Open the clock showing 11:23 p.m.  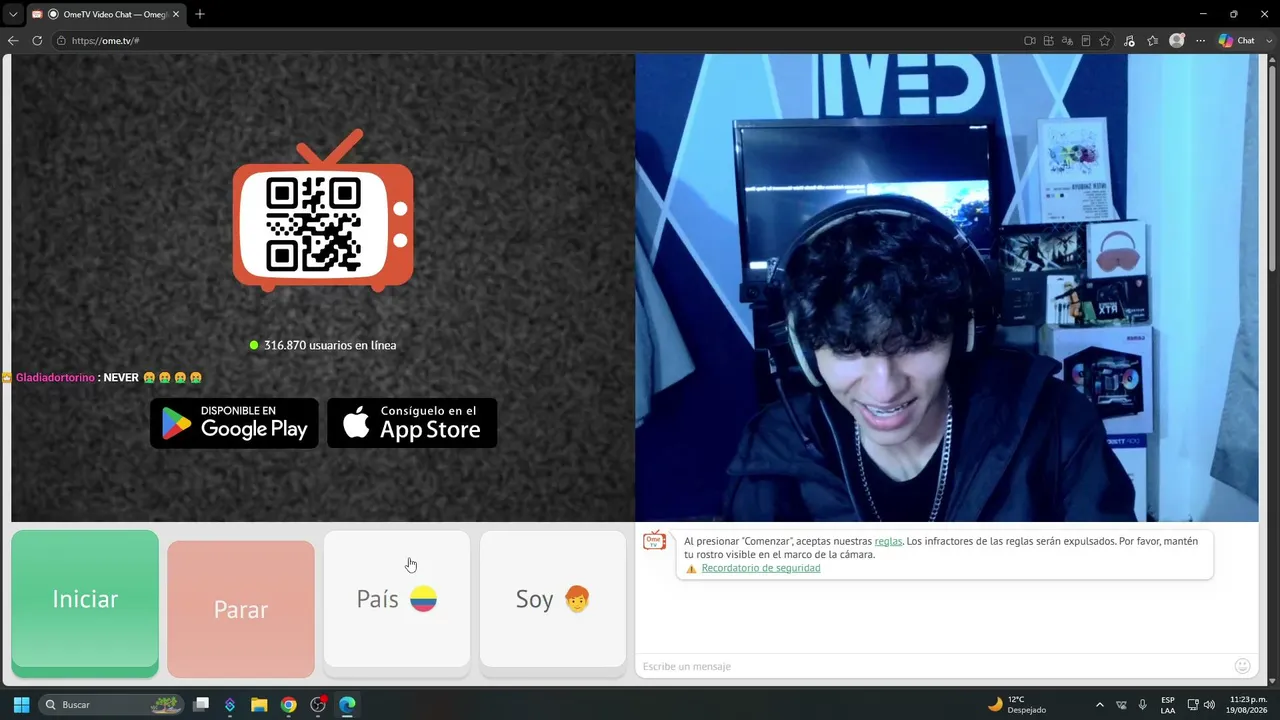[x=1248, y=705]
